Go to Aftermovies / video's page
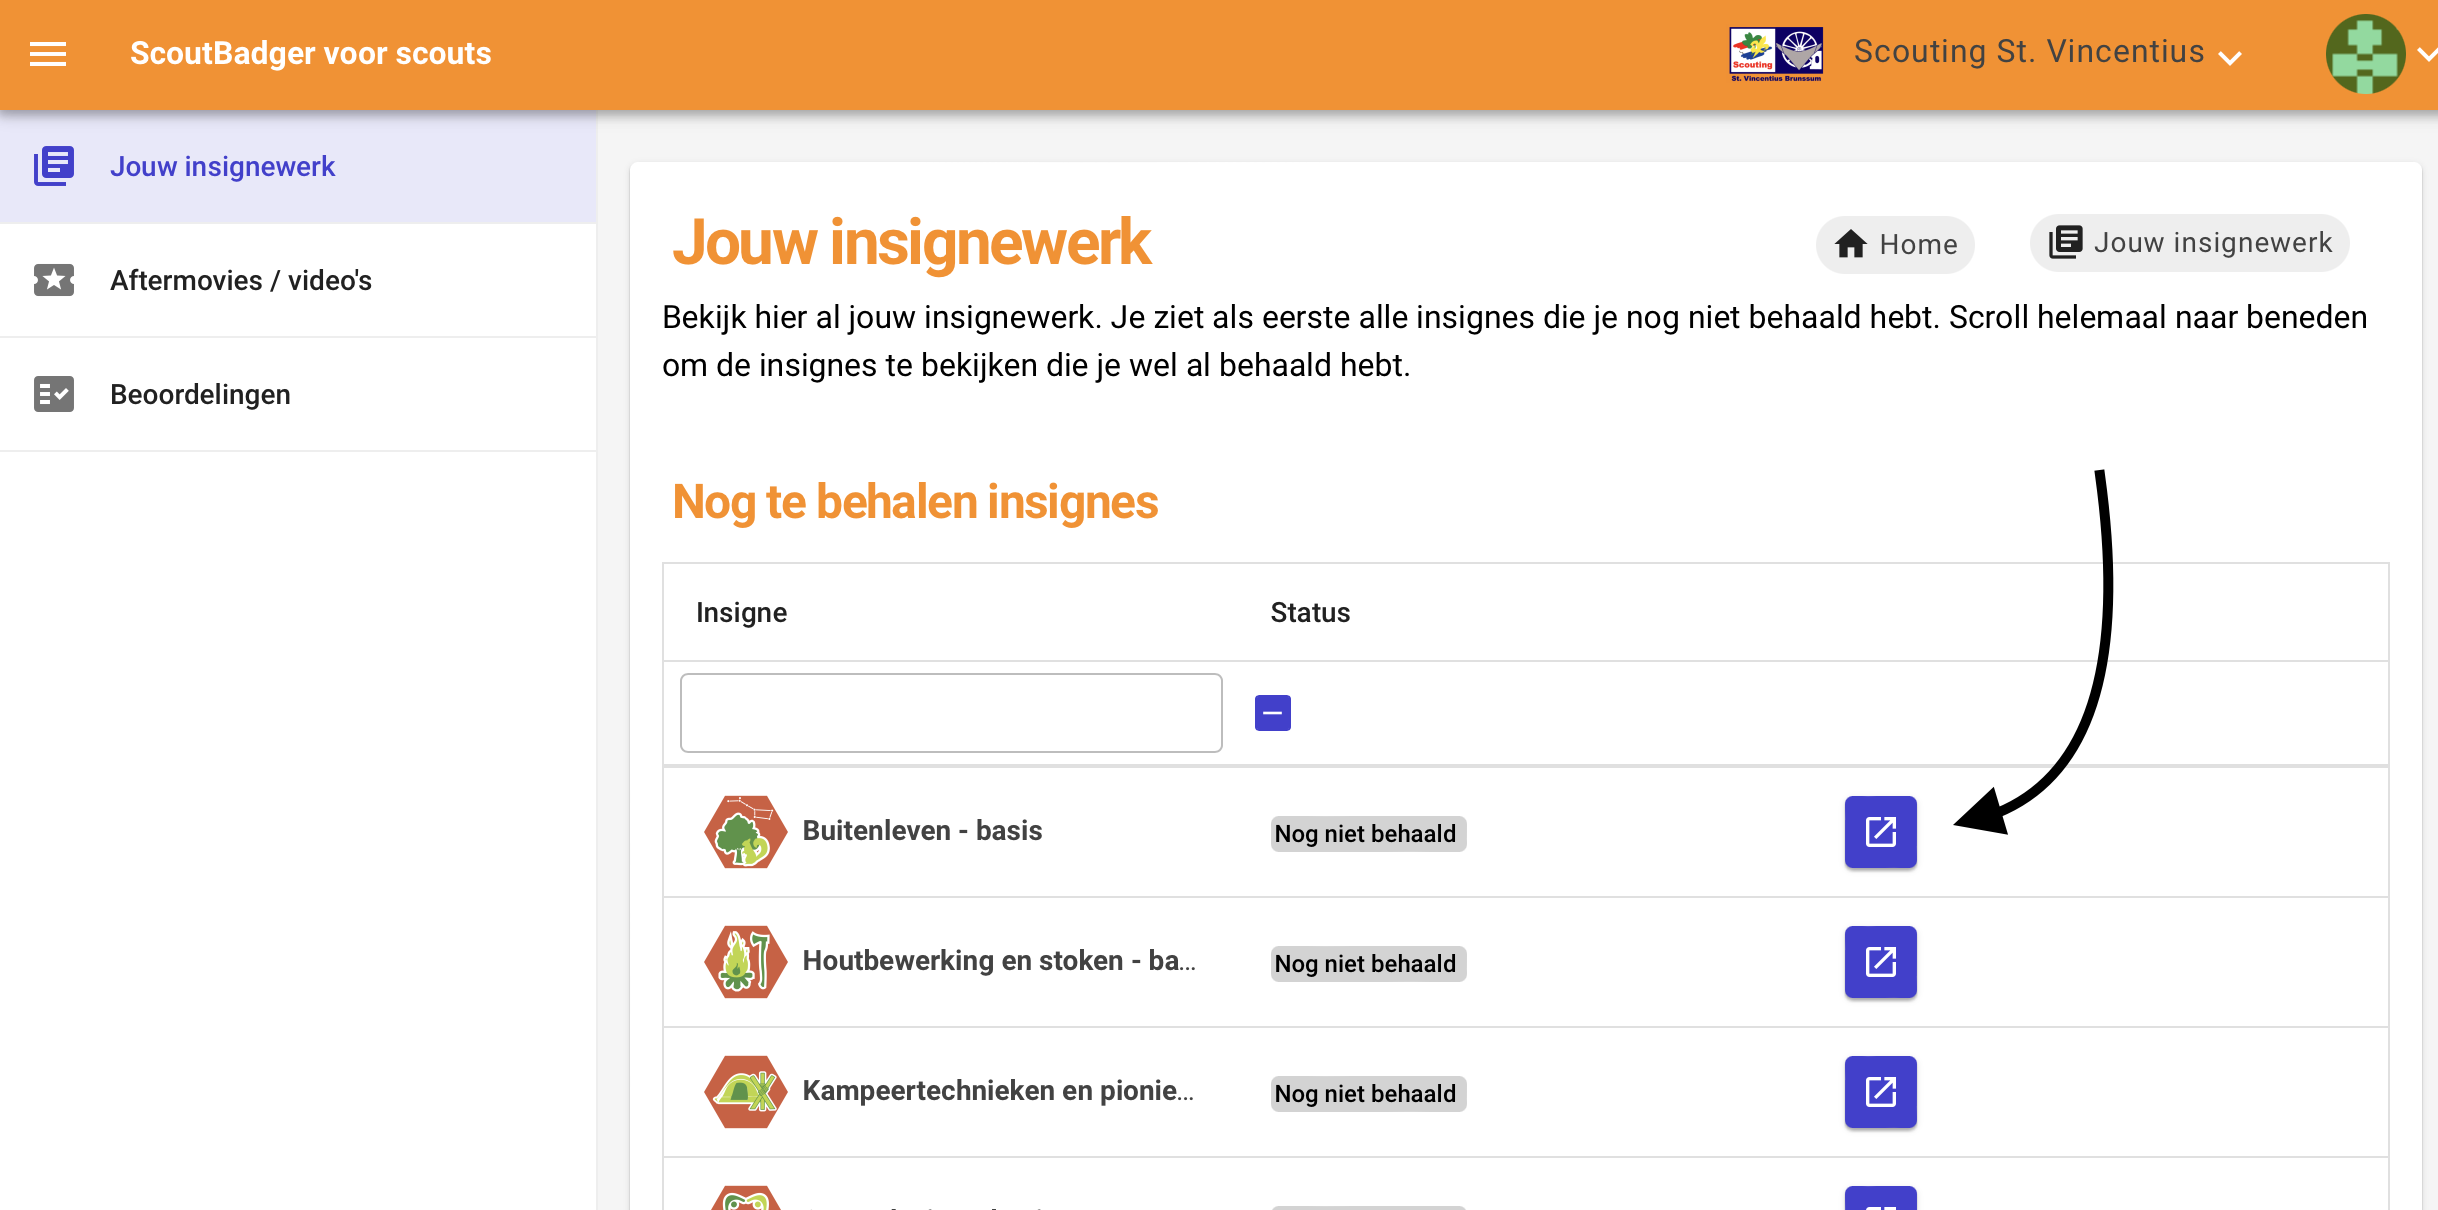 coord(240,280)
